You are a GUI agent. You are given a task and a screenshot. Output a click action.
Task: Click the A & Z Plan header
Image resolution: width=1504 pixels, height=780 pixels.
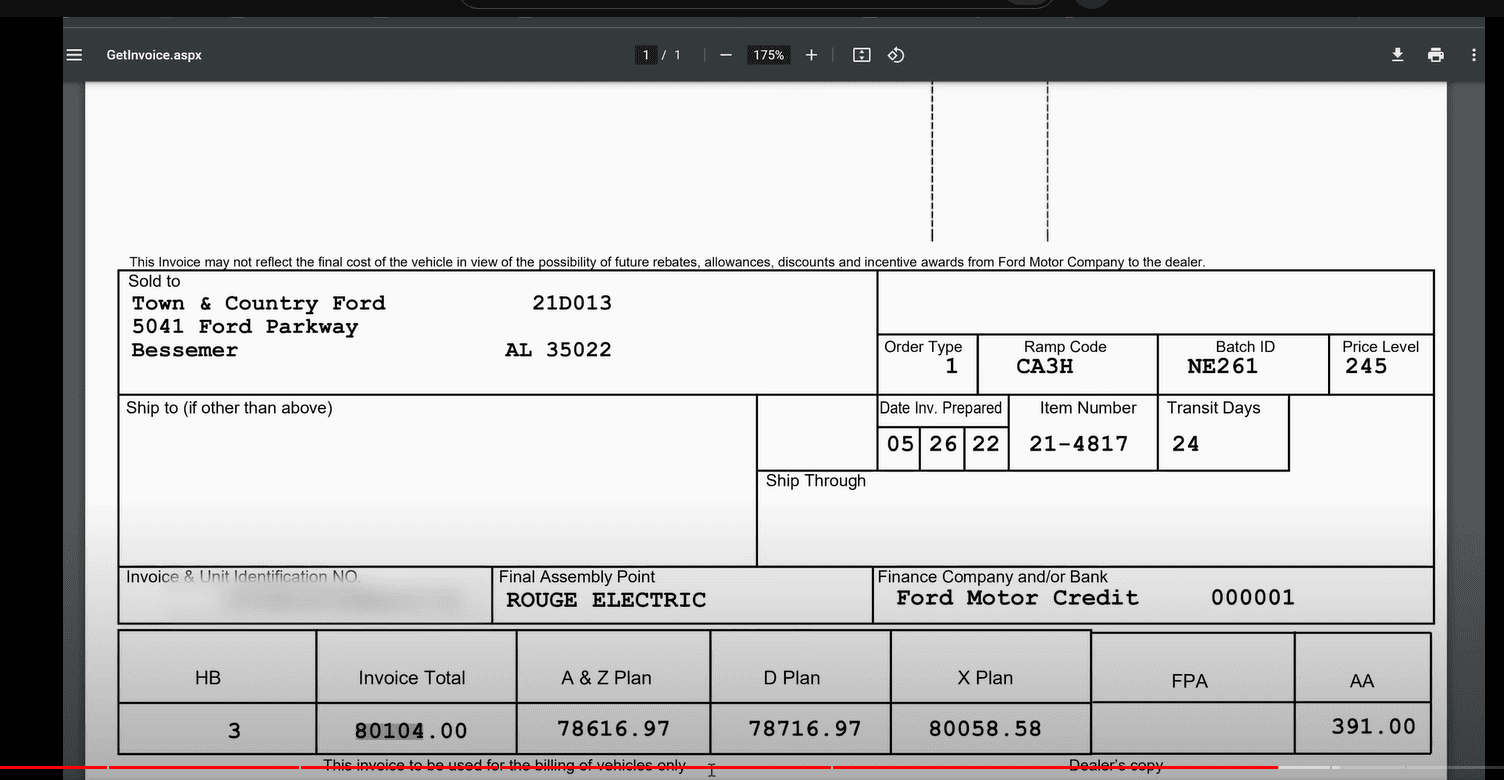607,678
